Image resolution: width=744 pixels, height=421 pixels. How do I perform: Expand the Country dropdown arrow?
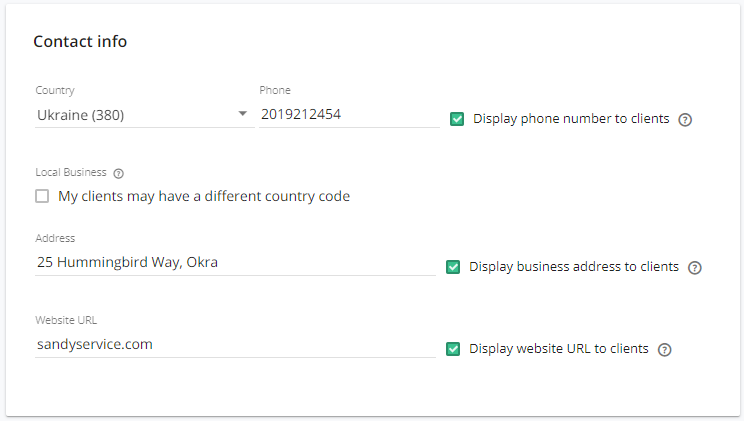click(242, 114)
